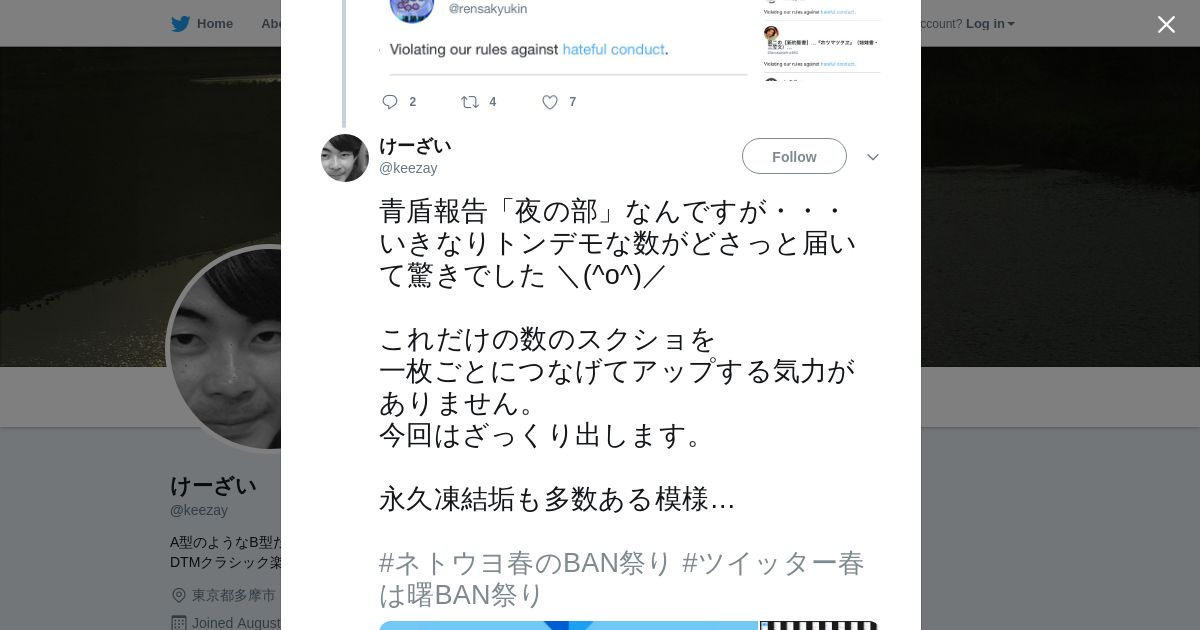
Task: Open the hateful conduct policy link
Action: coord(613,49)
